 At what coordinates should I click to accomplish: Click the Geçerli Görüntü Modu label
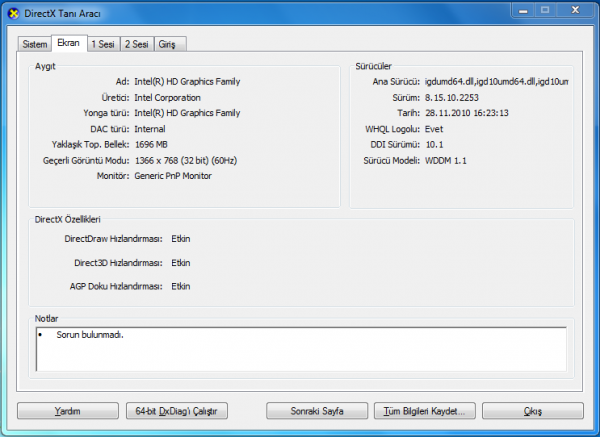[86, 160]
